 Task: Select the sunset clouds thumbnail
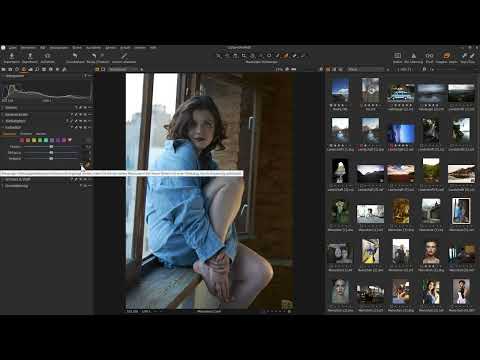point(401,173)
